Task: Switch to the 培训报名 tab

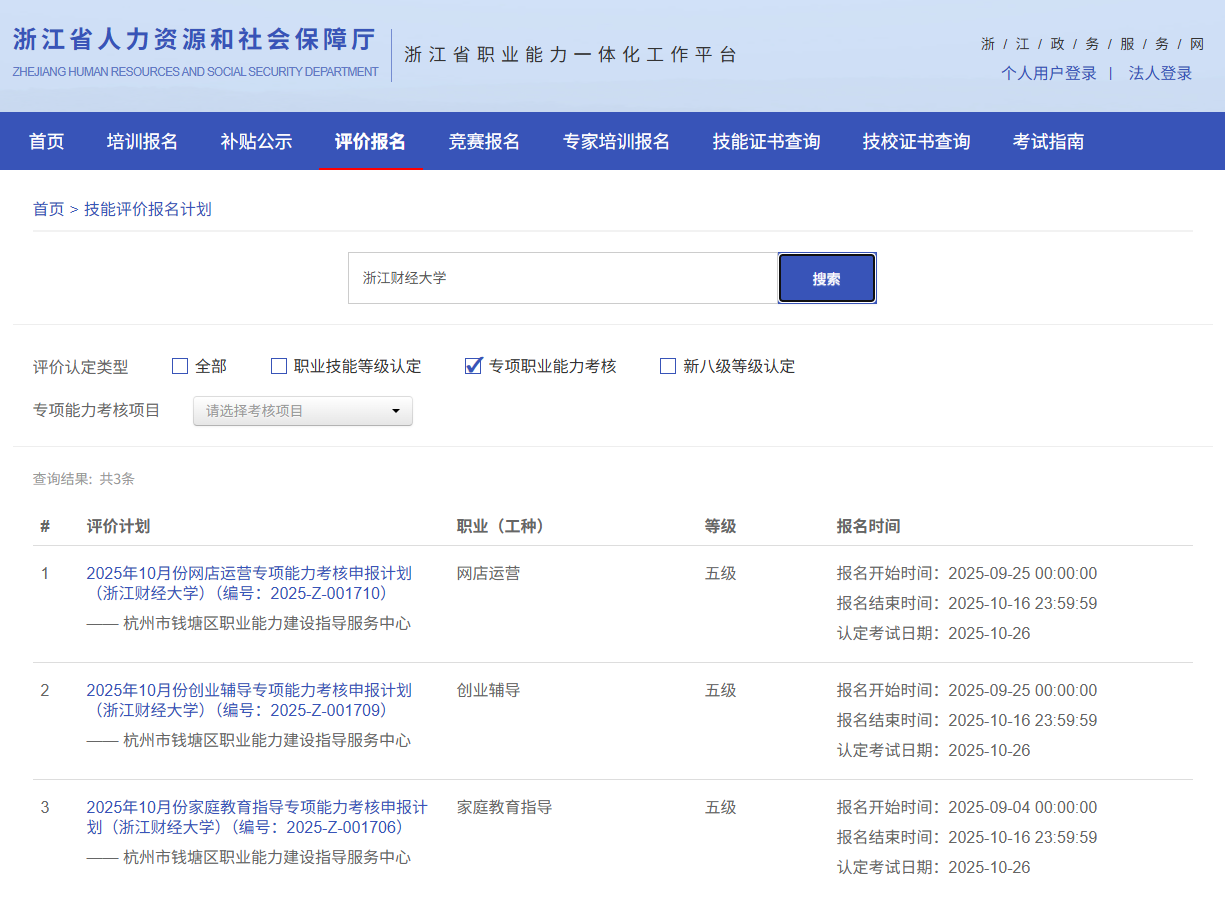Action: (x=142, y=141)
